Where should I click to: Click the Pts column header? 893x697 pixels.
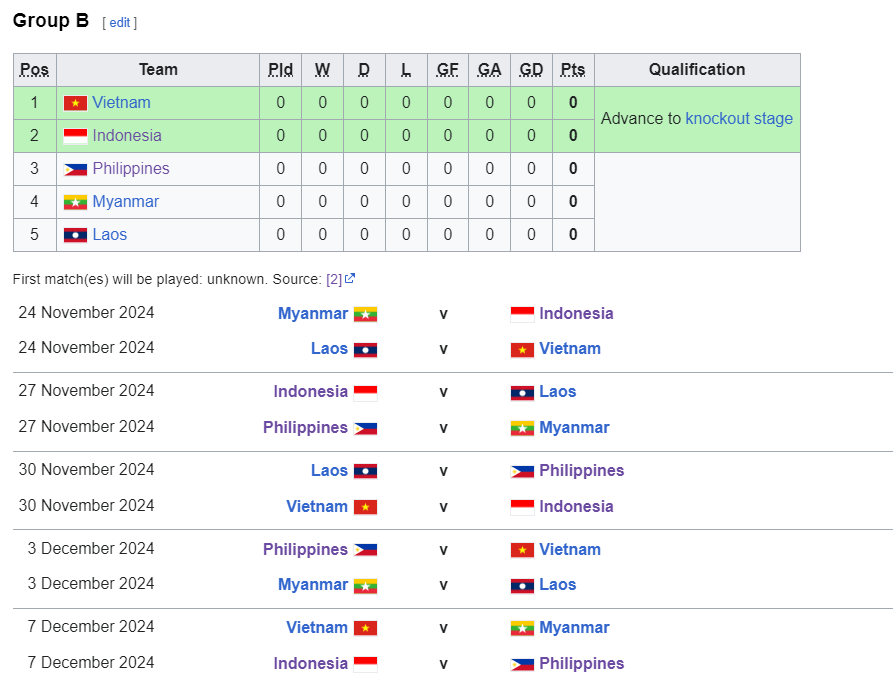tap(573, 70)
